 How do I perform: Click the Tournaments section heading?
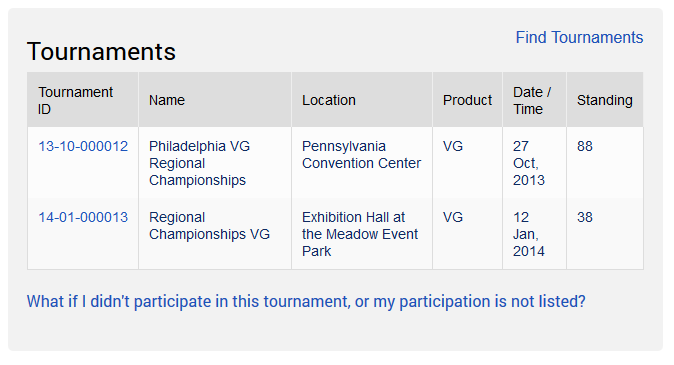[x=101, y=52]
